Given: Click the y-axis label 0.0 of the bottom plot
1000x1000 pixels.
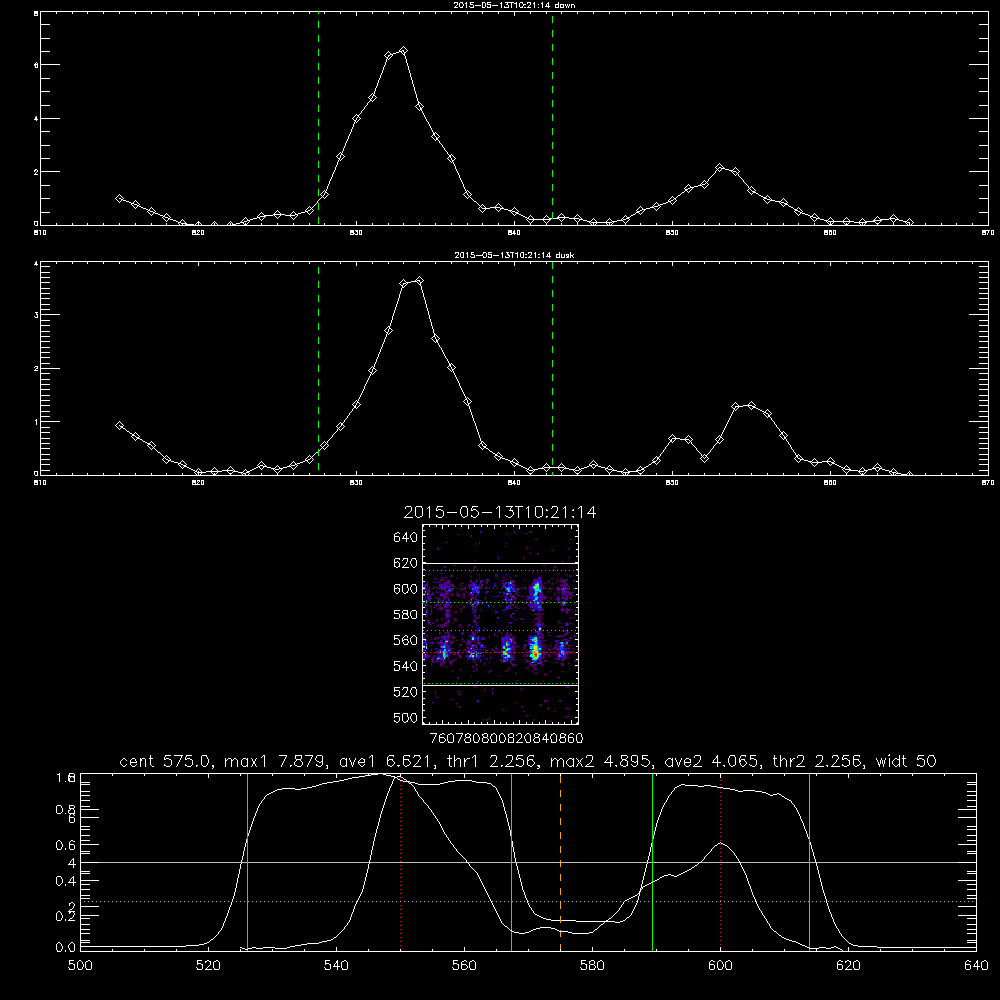Looking at the screenshot, I should point(66,947).
